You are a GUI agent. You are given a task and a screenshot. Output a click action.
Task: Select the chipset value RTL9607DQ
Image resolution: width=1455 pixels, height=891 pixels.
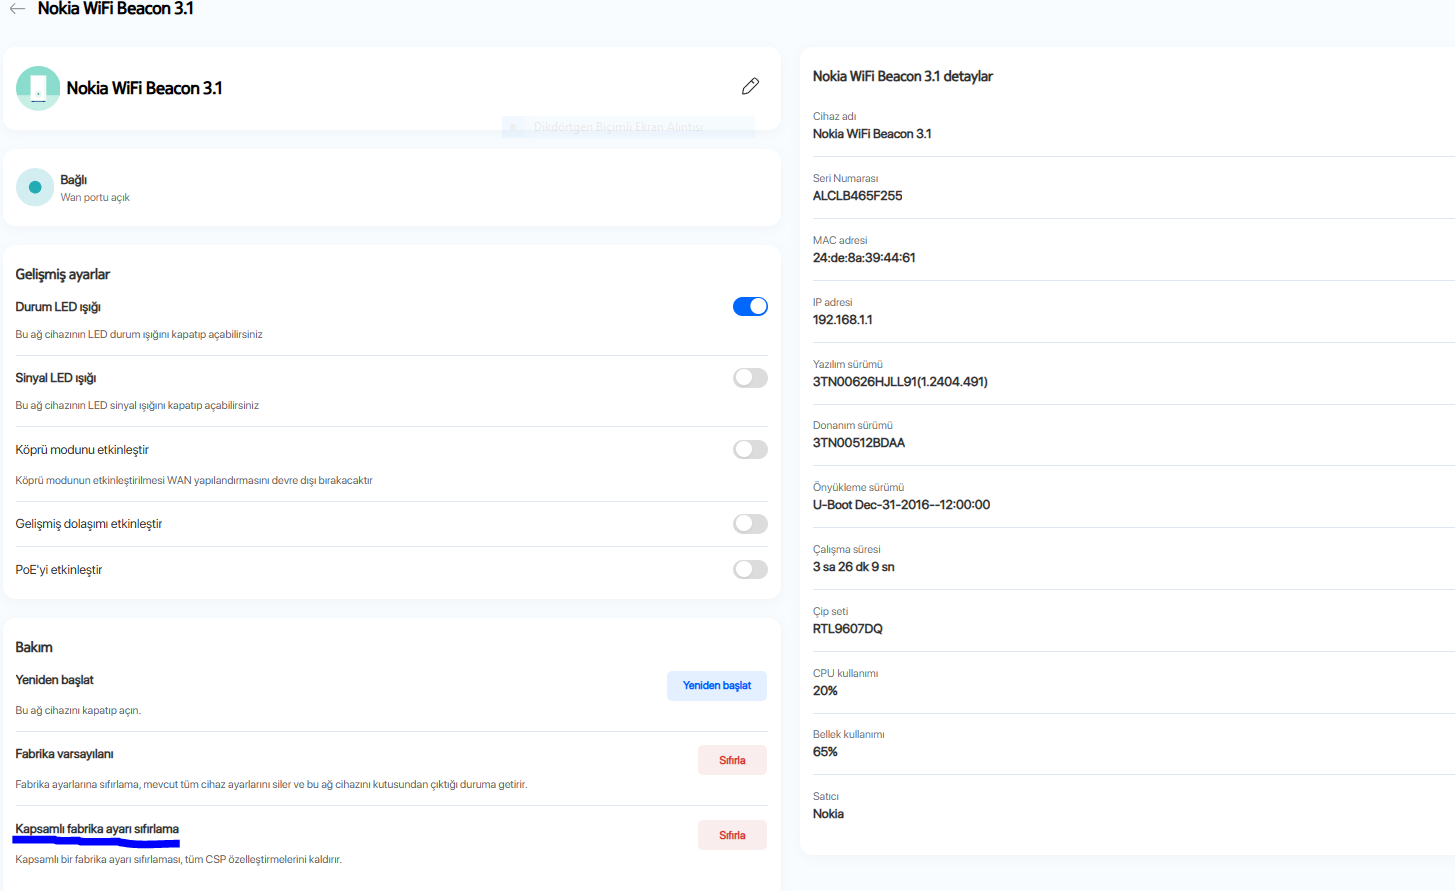point(848,629)
